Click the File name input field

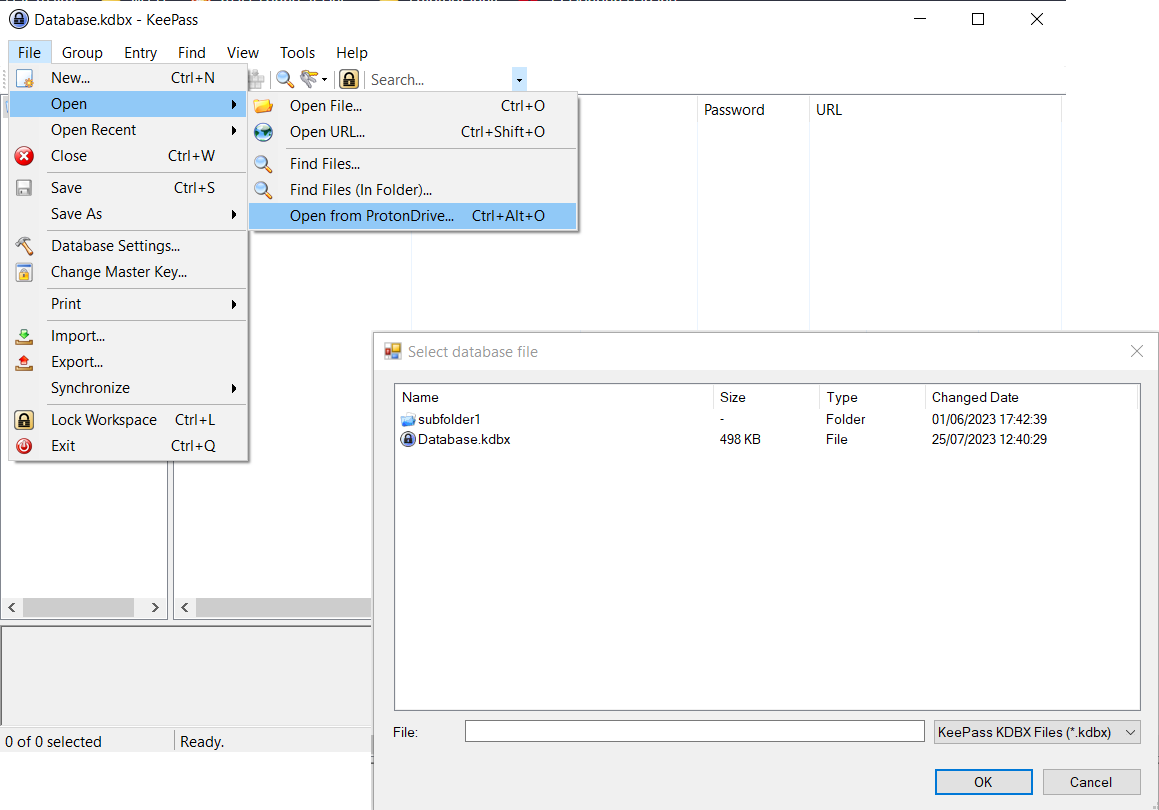694,731
